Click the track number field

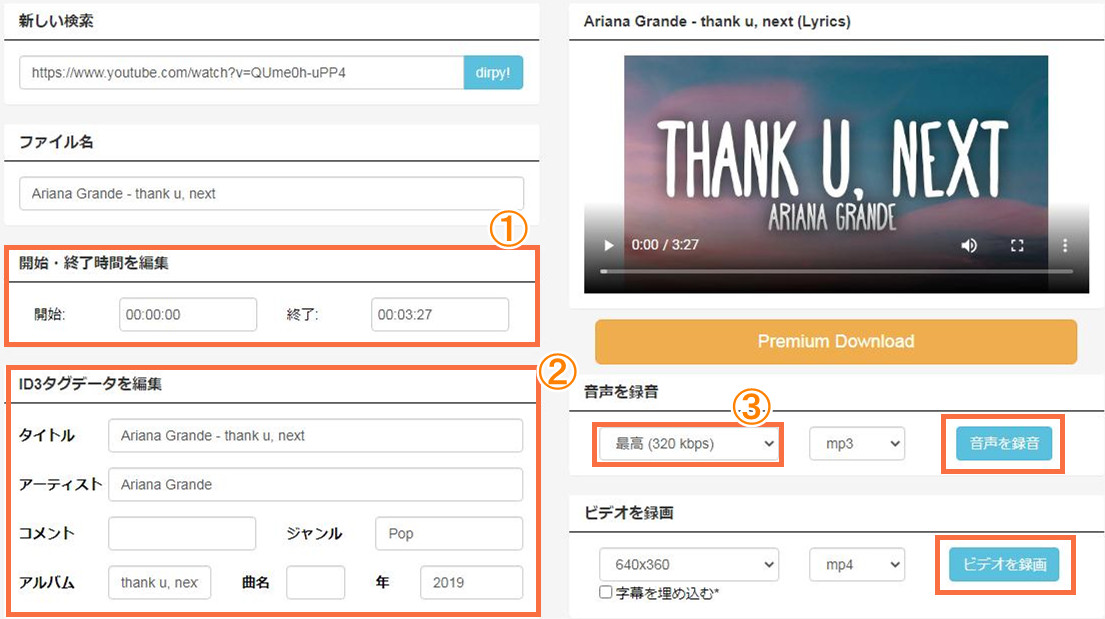[316, 582]
